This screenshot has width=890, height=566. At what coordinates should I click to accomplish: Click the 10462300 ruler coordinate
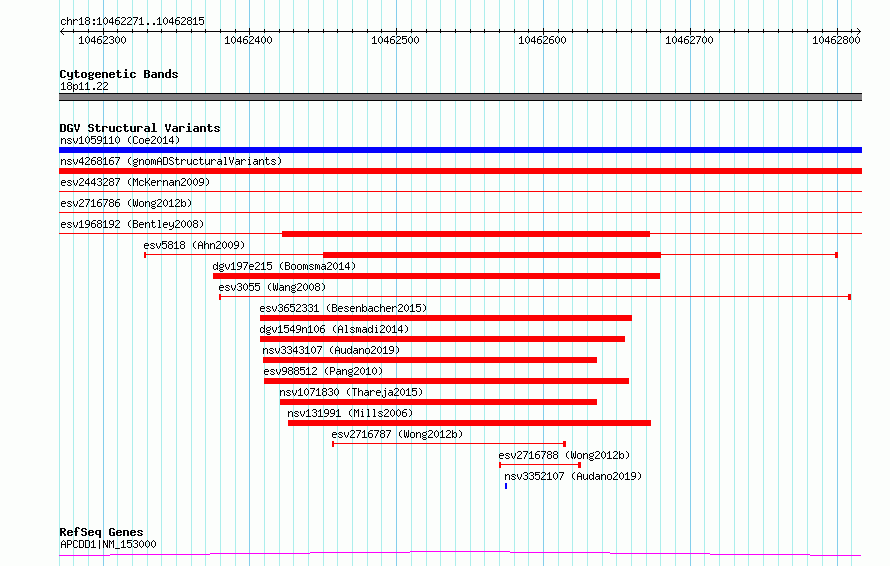[102, 40]
